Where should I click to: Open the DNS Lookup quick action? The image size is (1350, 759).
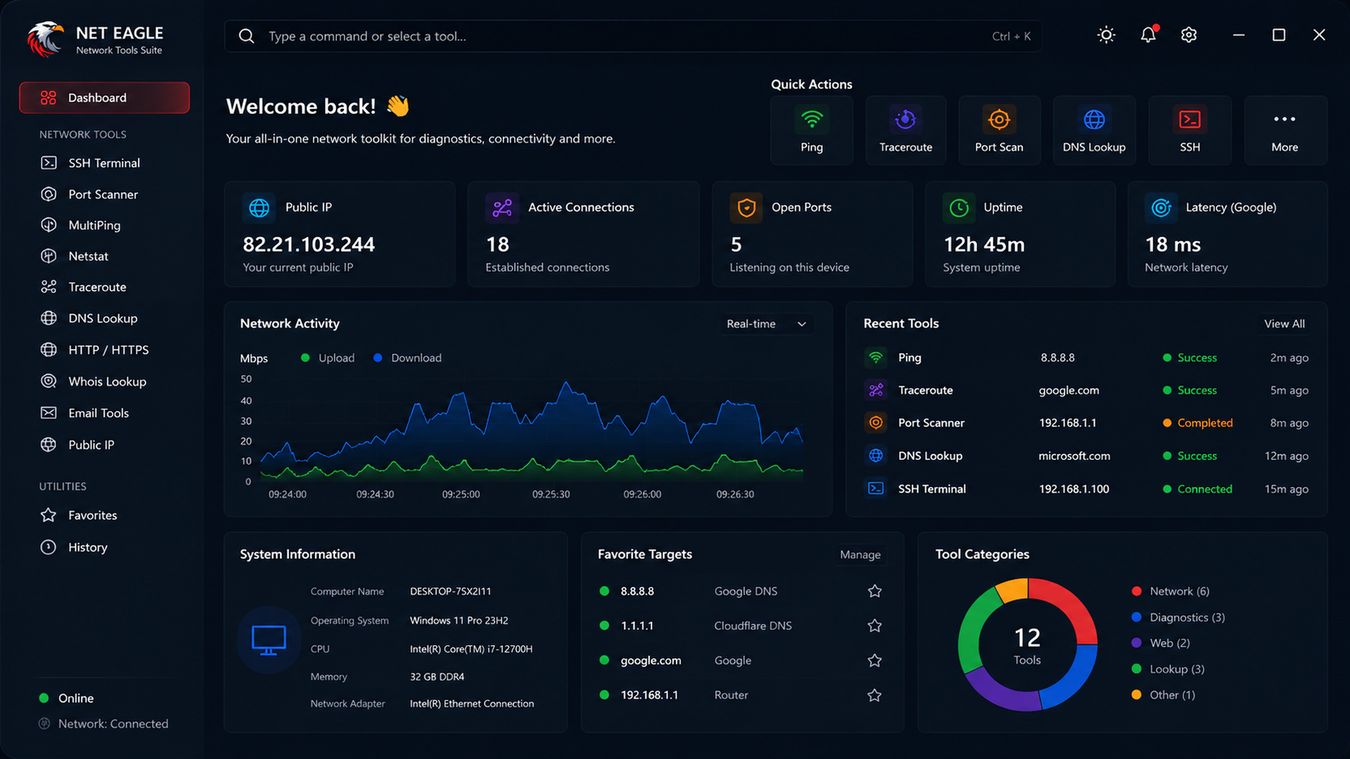point(1094,130)
